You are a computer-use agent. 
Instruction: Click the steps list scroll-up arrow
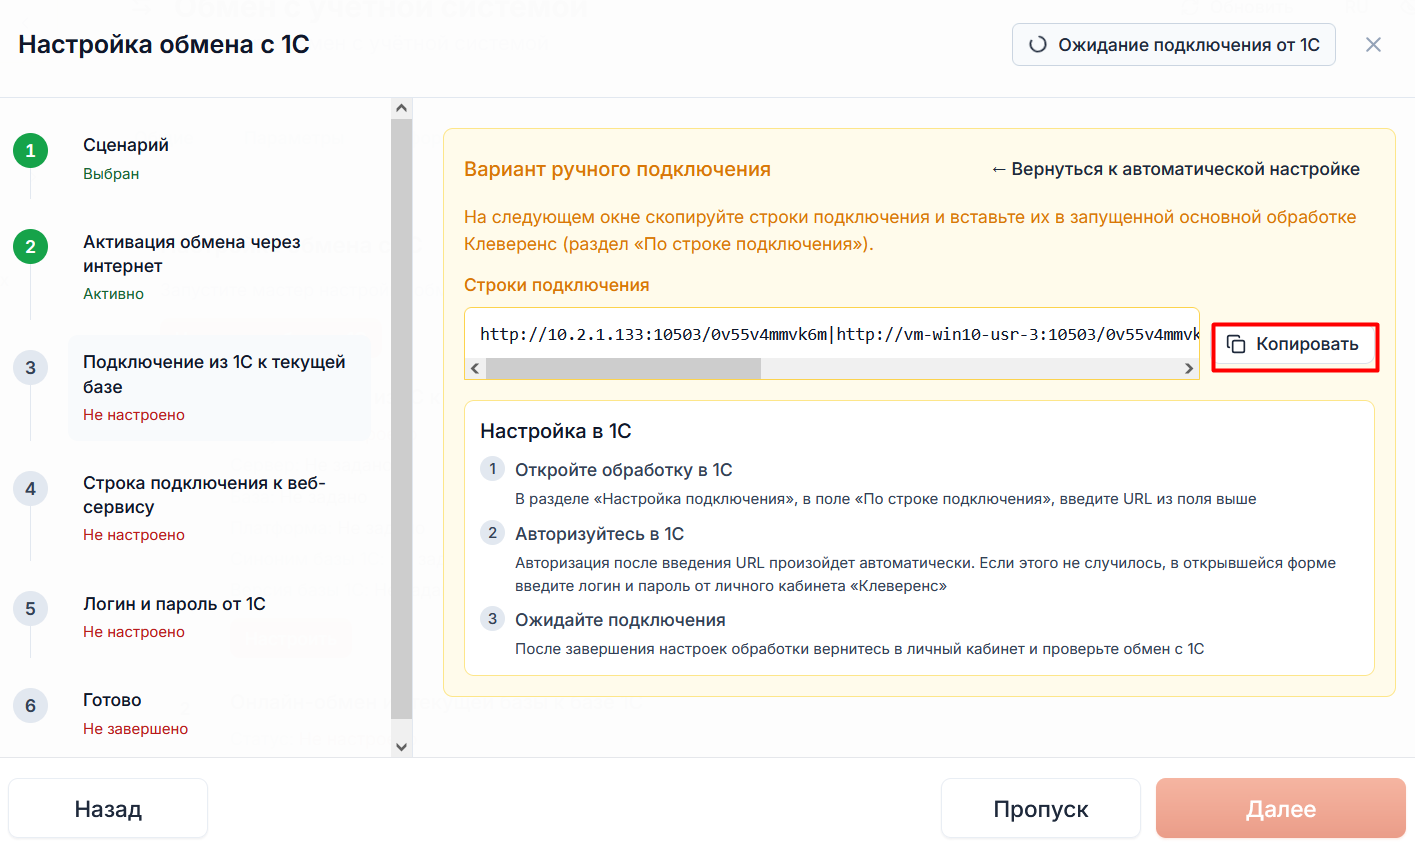tap(402, 108)
